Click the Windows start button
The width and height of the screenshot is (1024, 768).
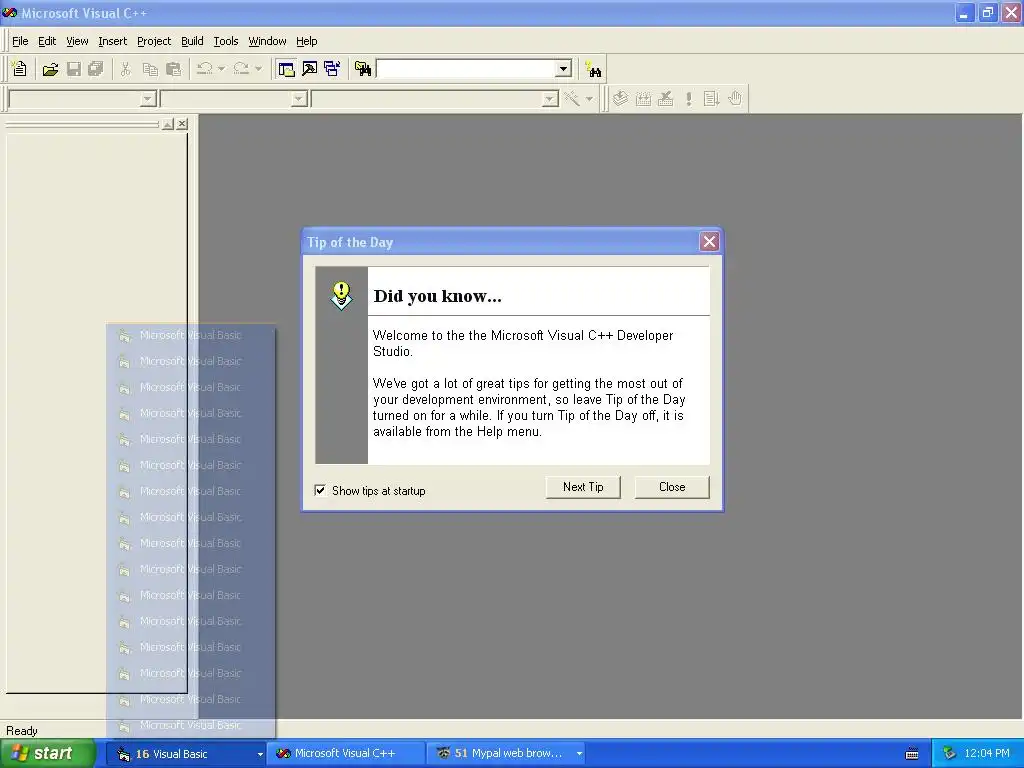coord(47,754)
